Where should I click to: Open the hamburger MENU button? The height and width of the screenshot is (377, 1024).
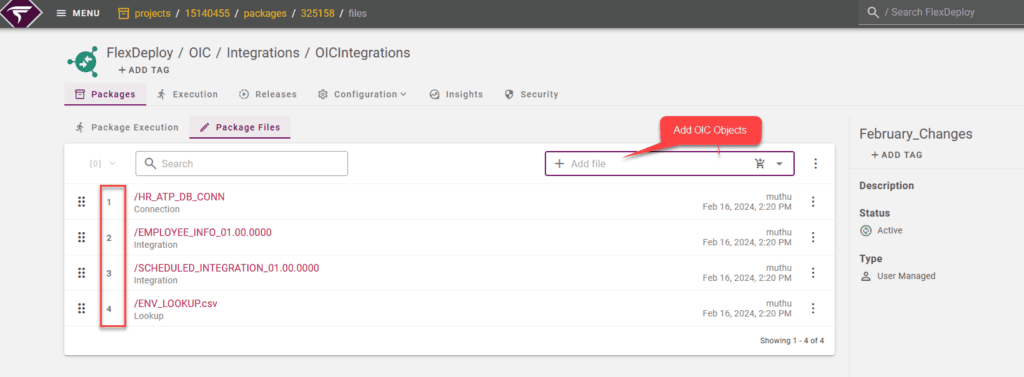78,13
